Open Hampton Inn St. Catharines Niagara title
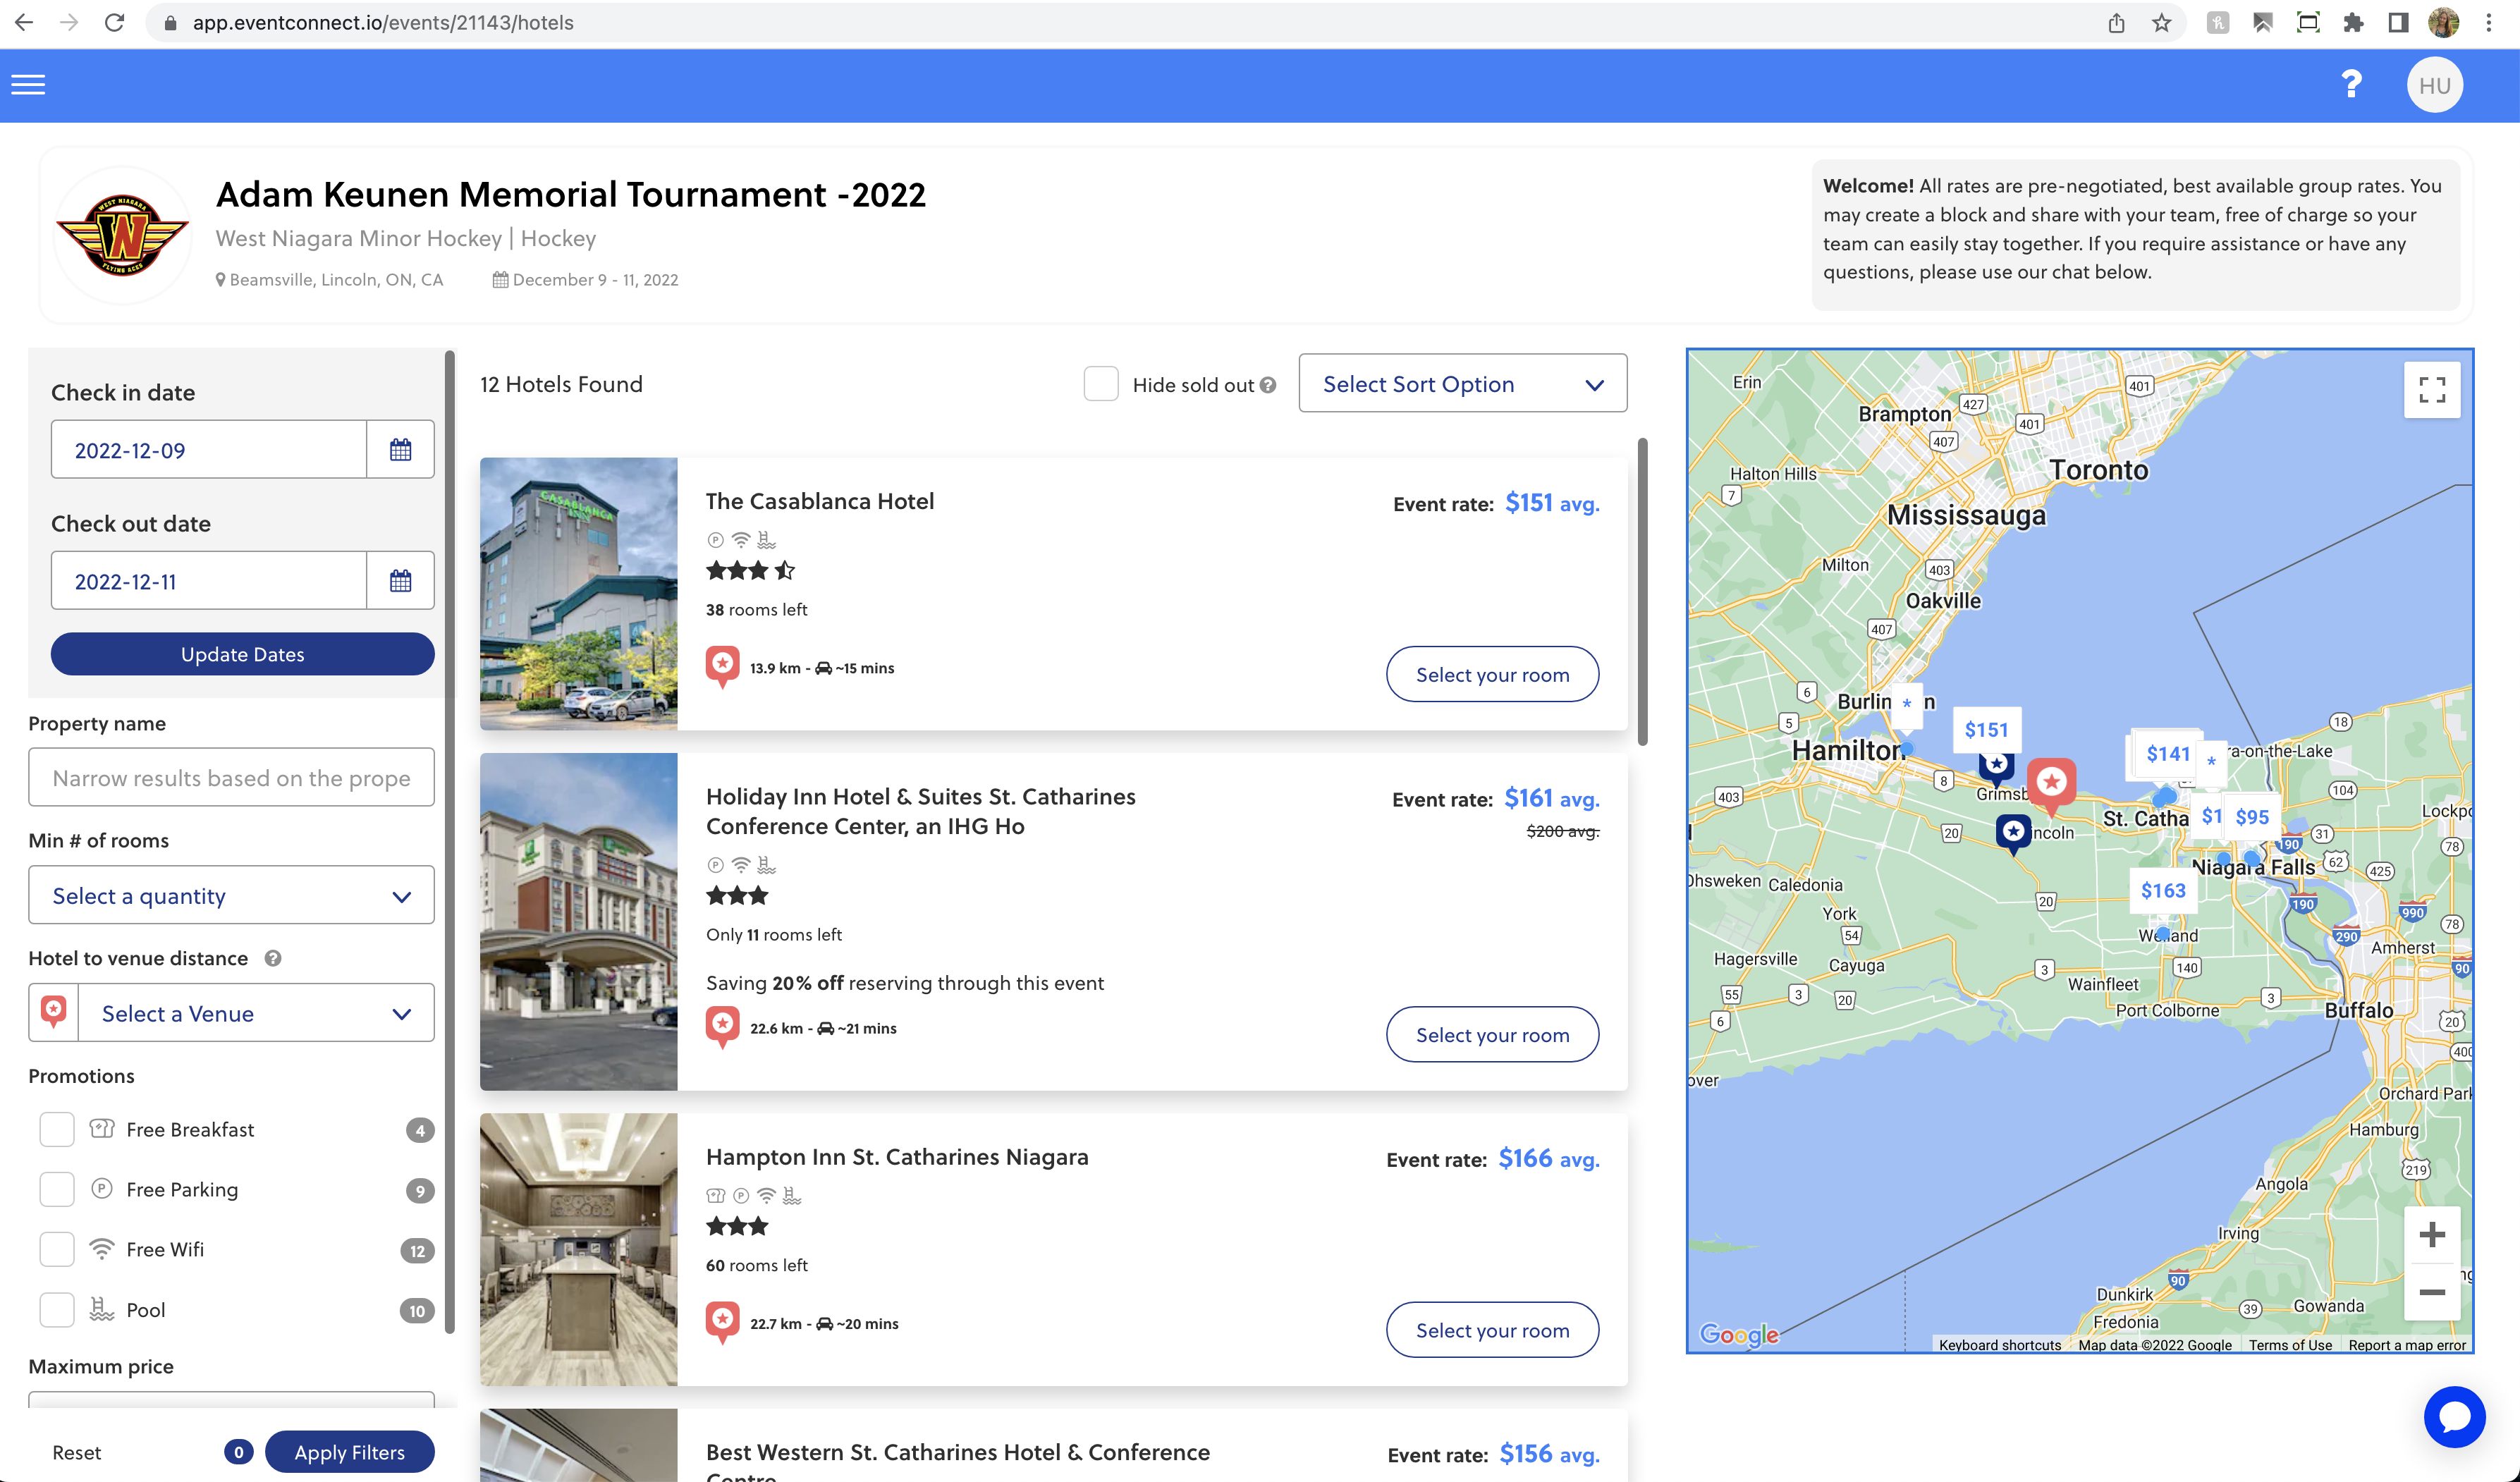The width and height of the screenshot is (2520, 1482). tap(897, 1157)
